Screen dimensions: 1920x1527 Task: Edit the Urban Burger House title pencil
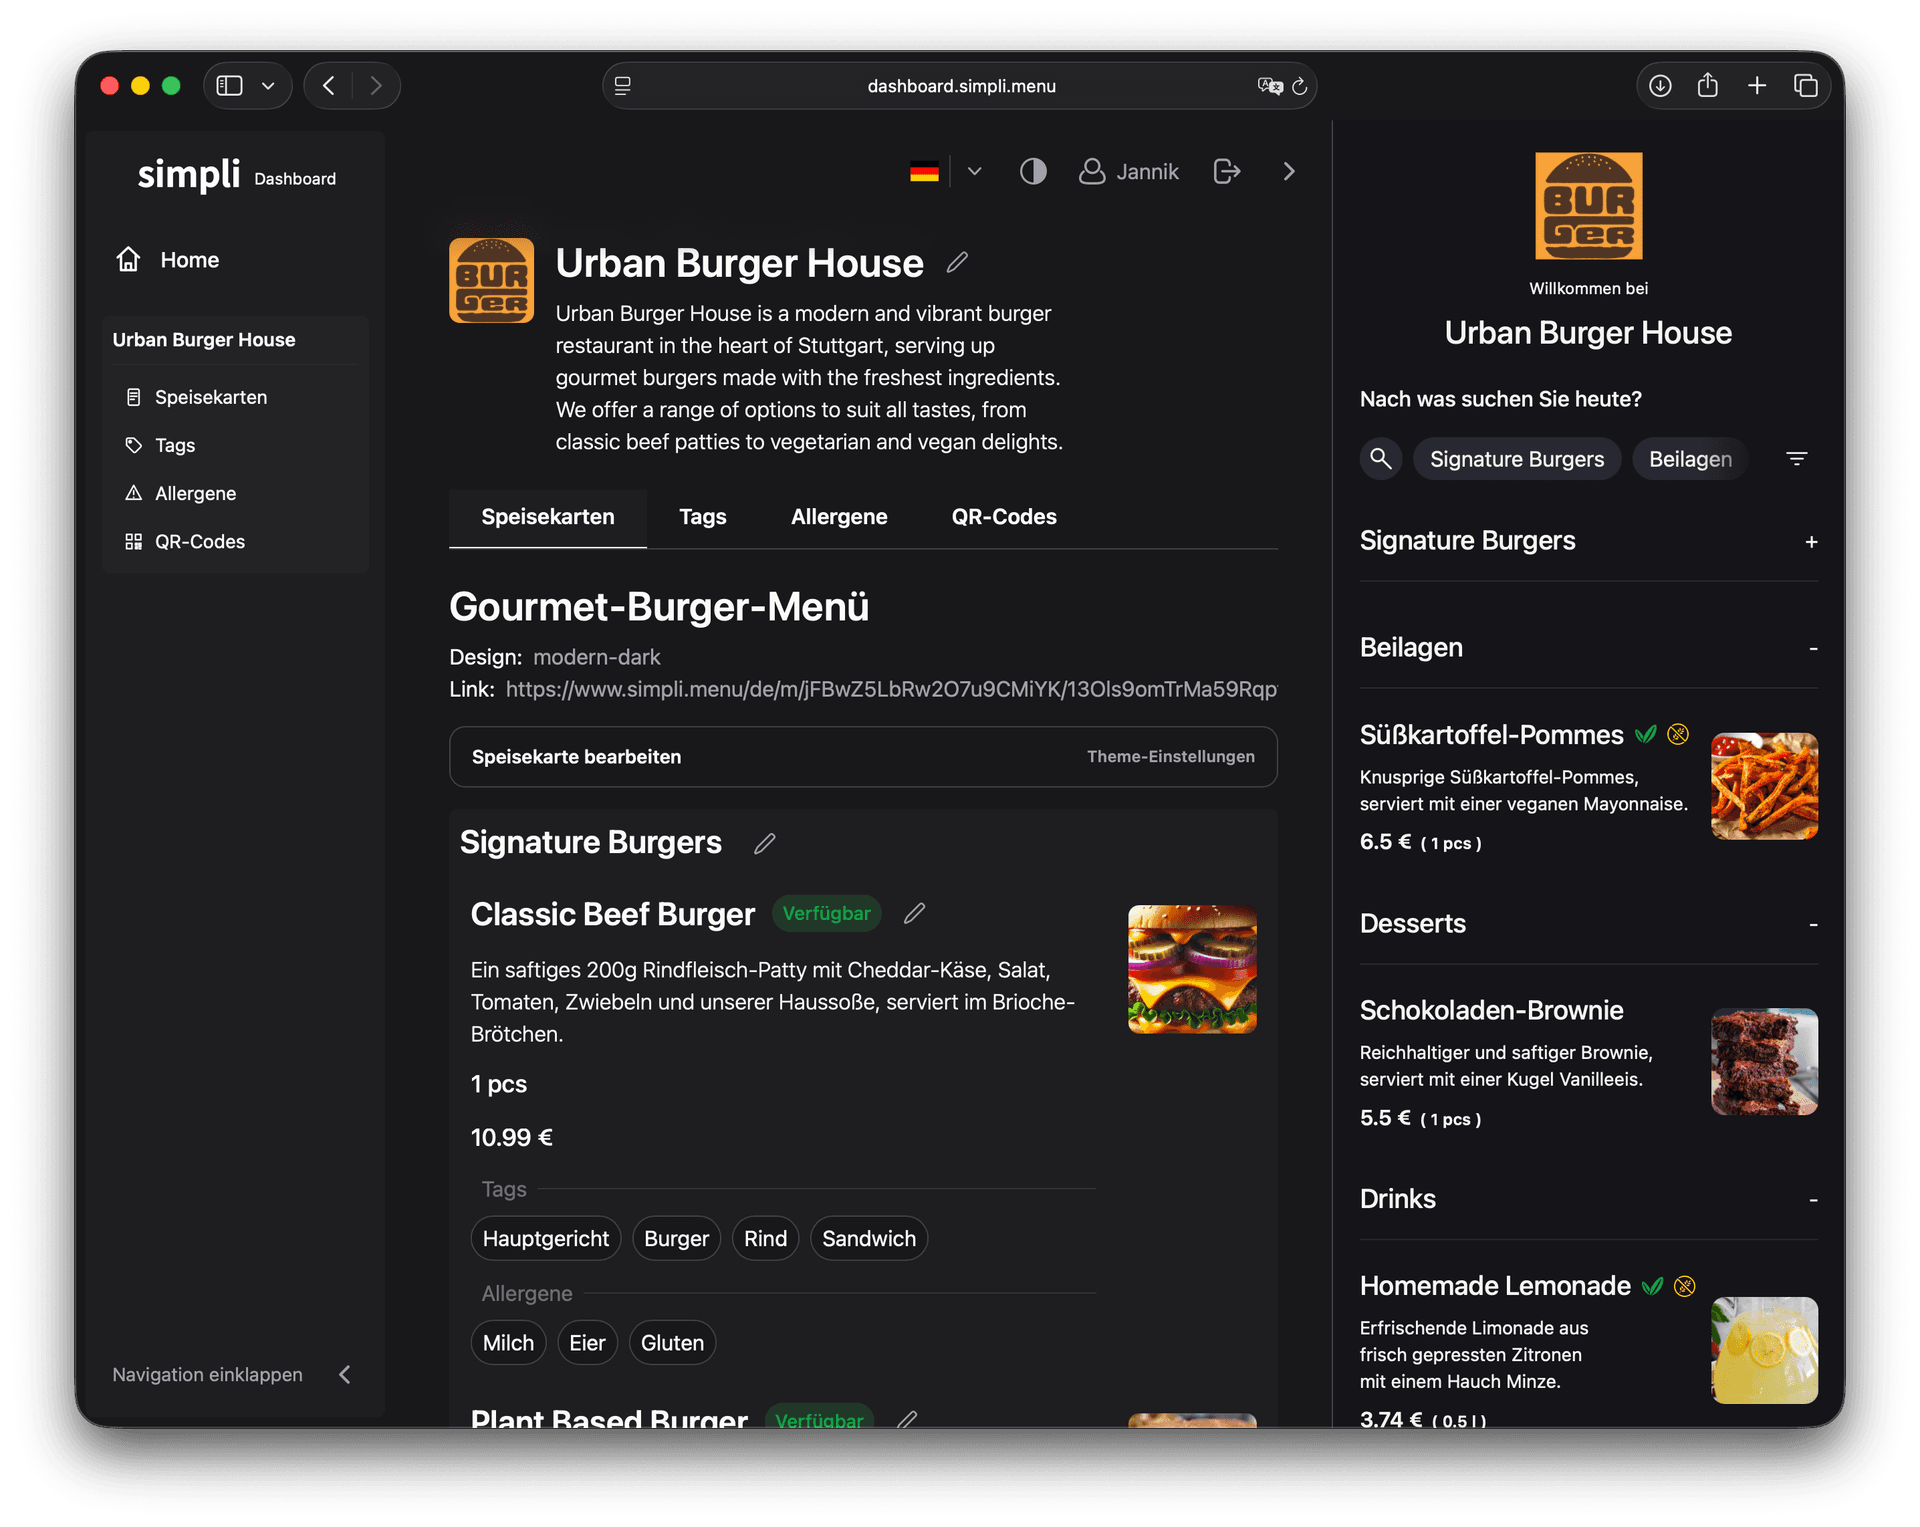point(957,262)
